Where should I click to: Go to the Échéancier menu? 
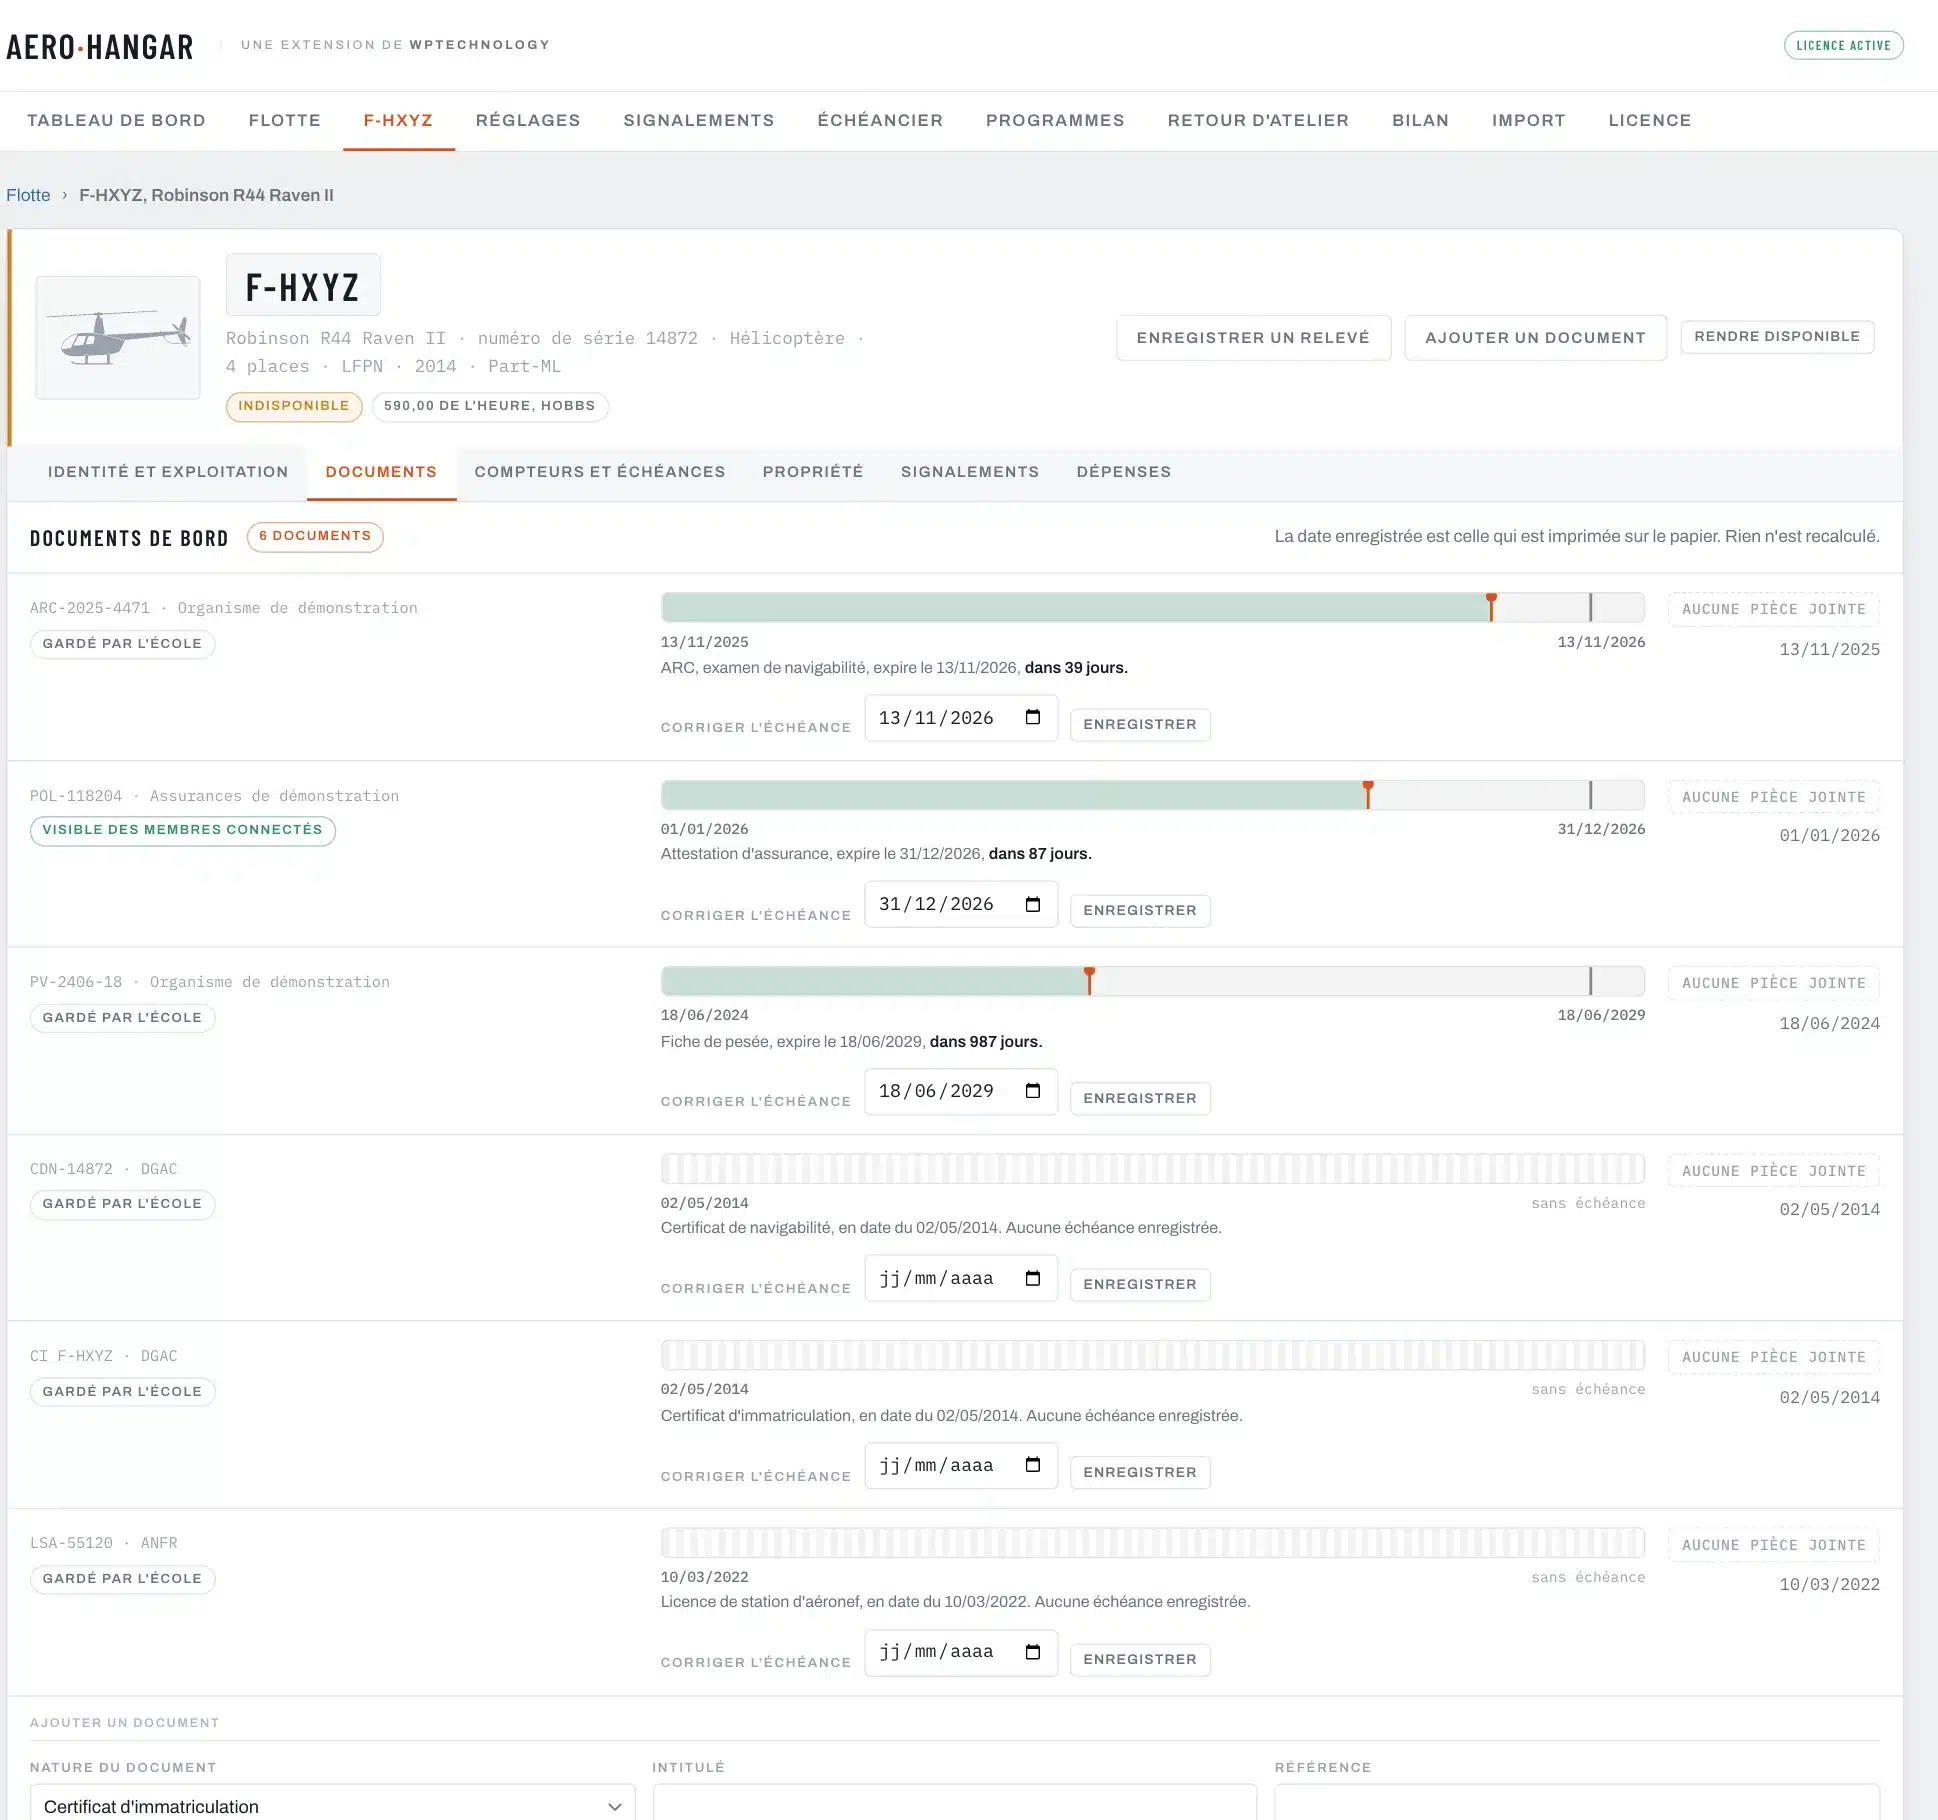click(880, 120)
